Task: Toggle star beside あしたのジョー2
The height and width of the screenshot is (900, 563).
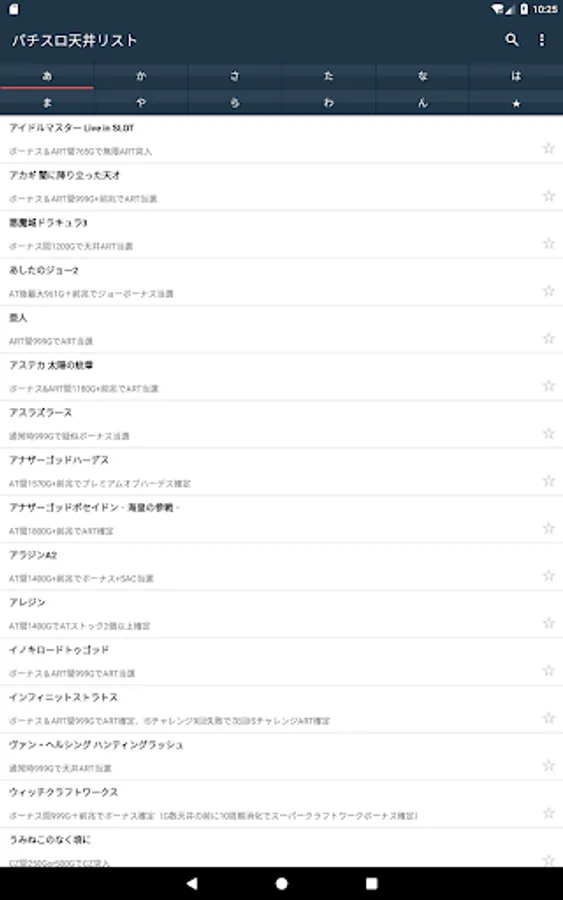Action: tap(549, 291)
